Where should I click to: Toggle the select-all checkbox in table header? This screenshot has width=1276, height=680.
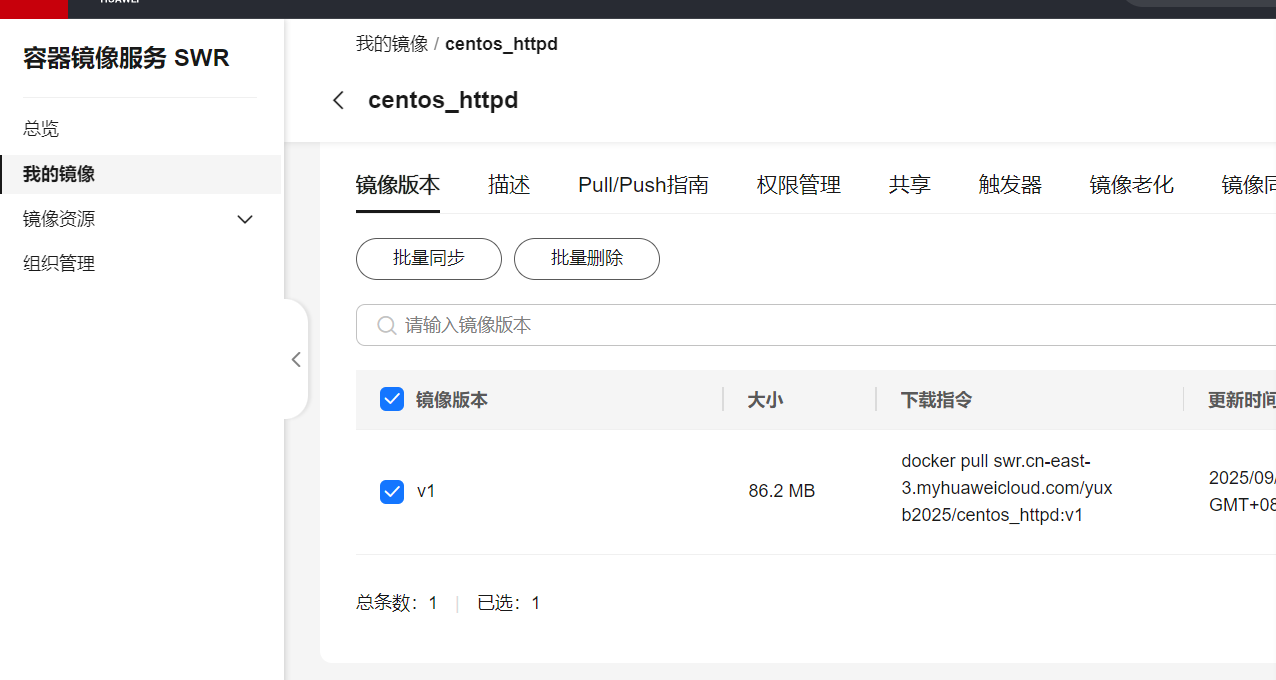tap(392, 400)
